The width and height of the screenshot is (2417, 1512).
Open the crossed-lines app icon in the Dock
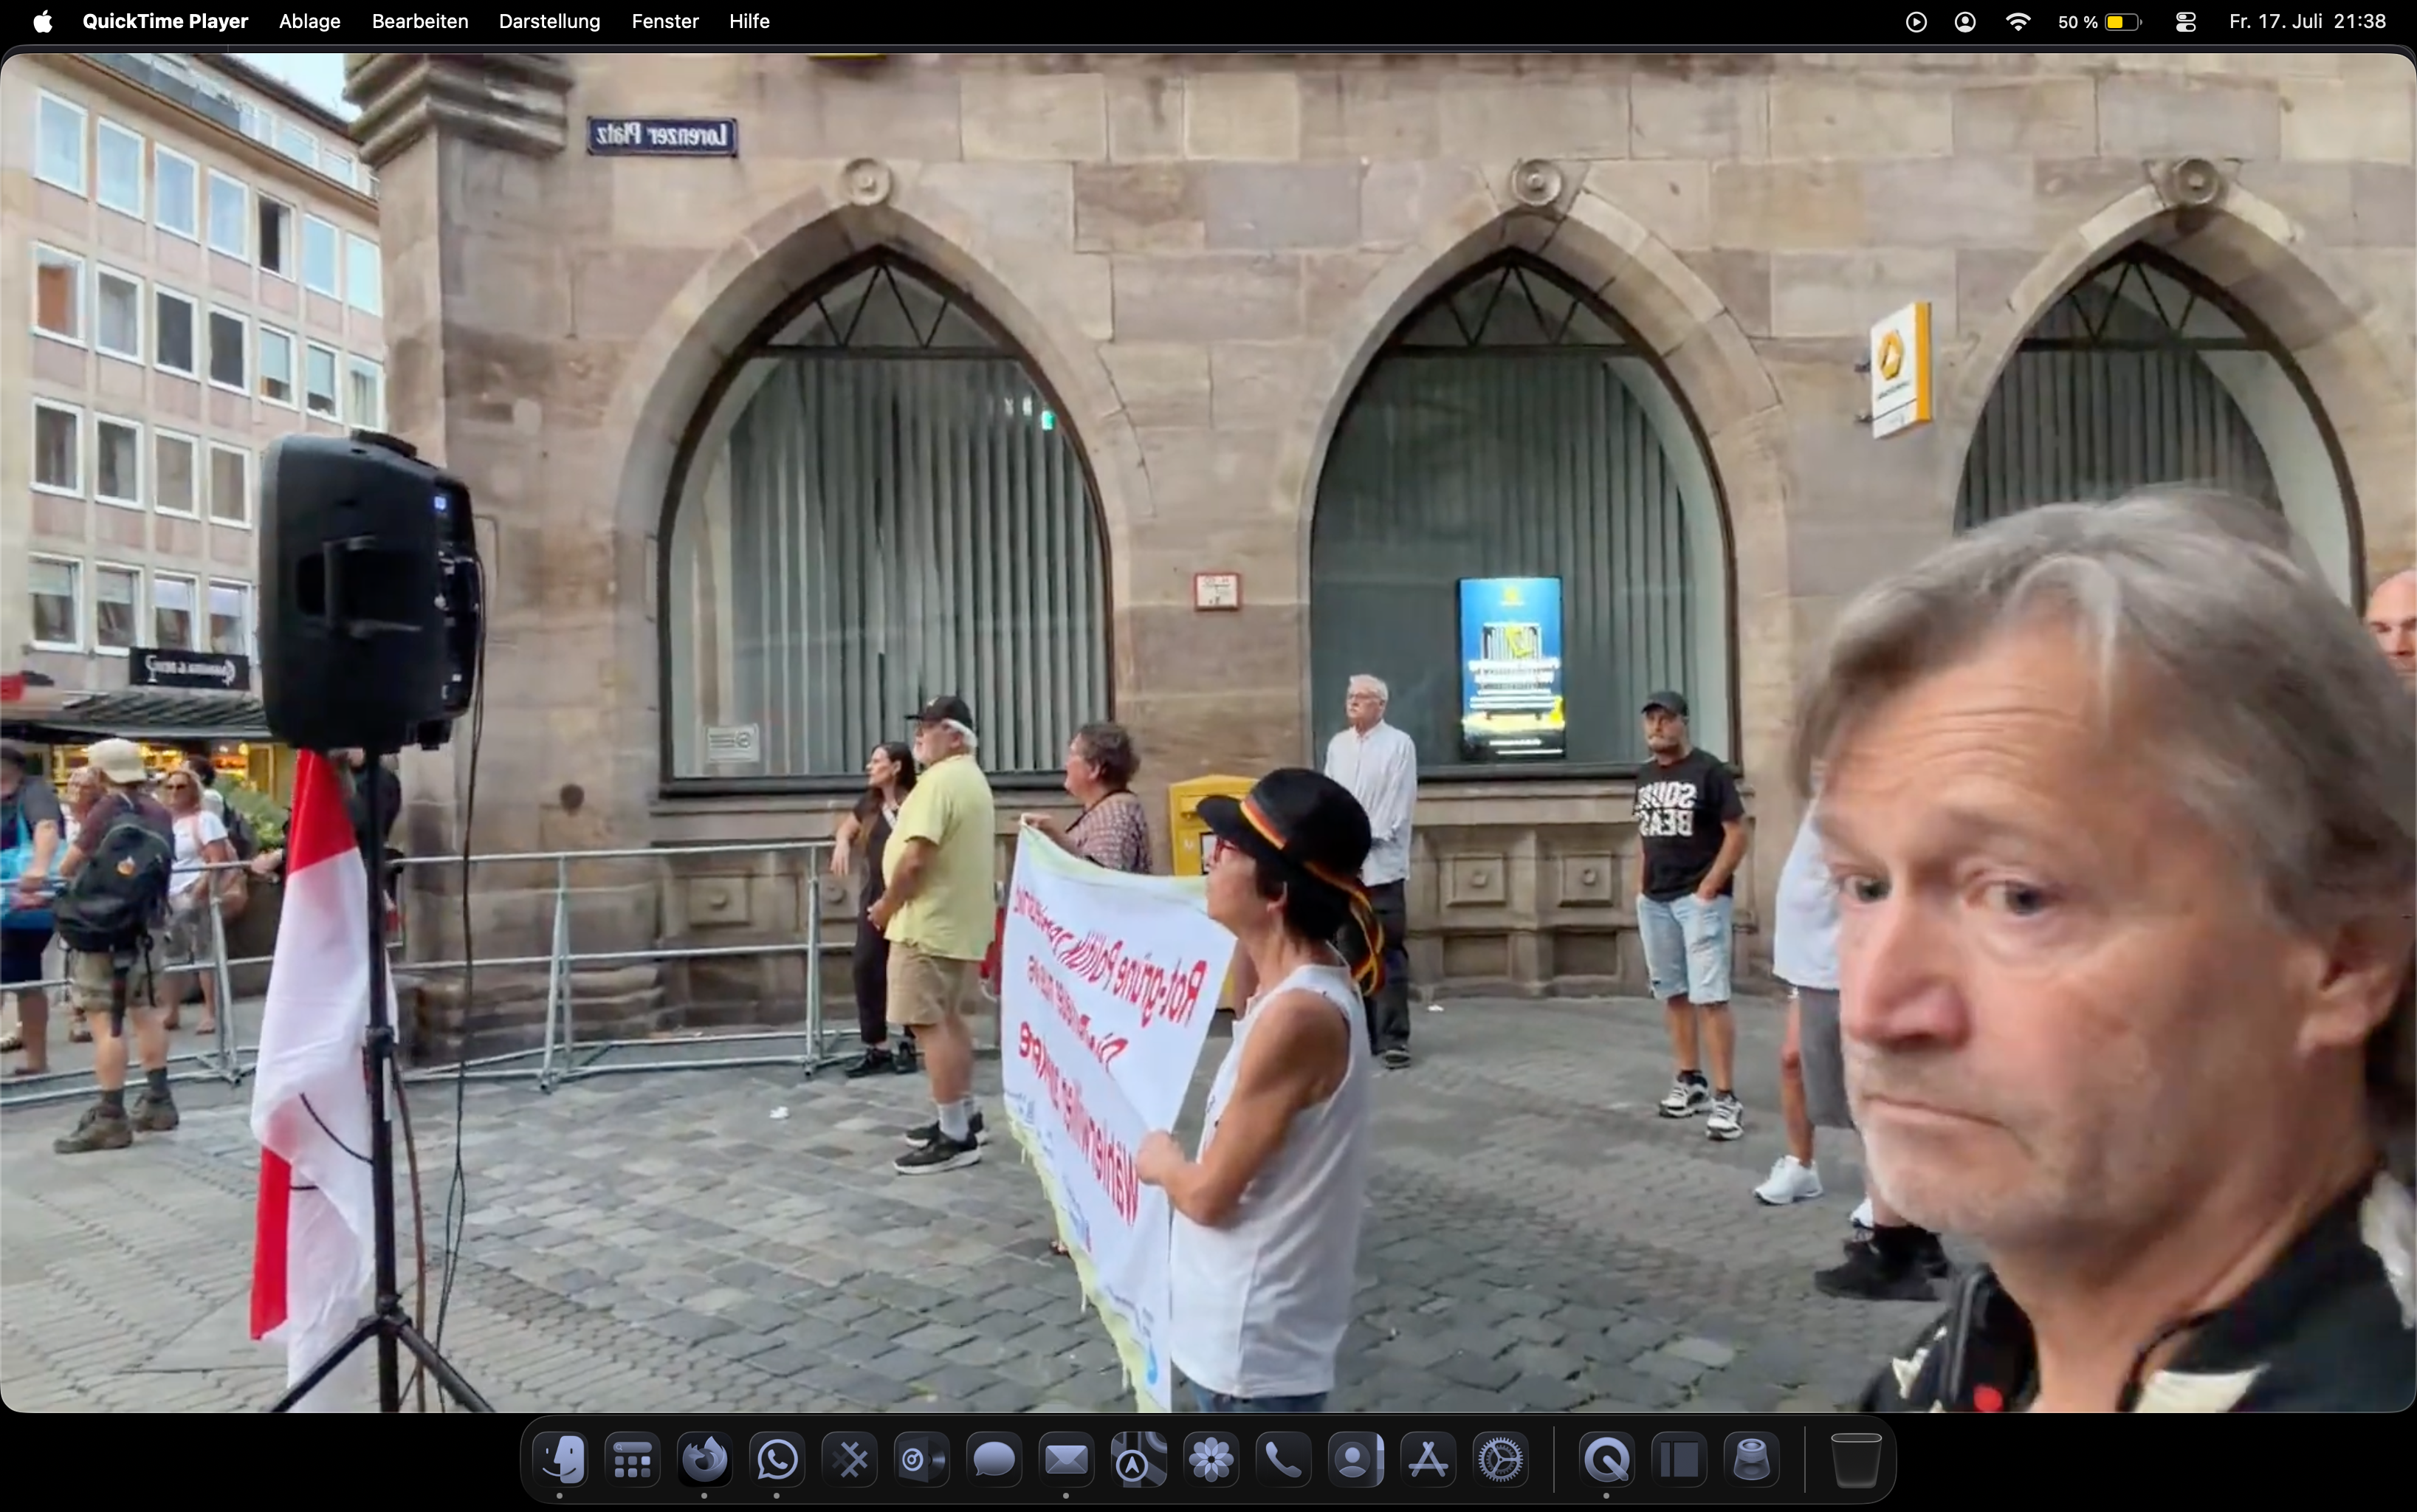[x=851, y=1460]
